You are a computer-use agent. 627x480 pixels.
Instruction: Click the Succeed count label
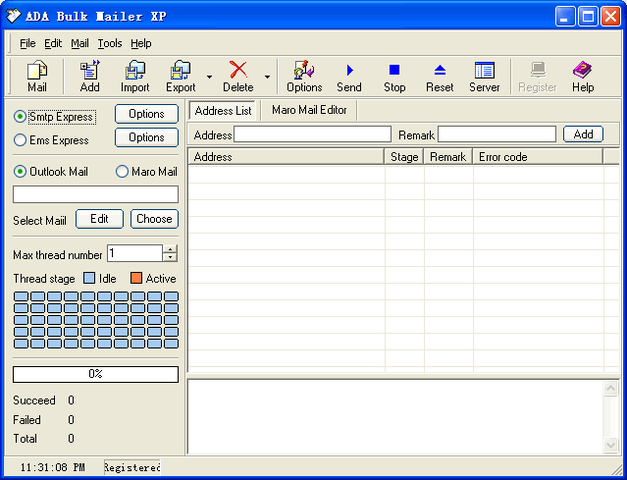(x=34, y=400)
